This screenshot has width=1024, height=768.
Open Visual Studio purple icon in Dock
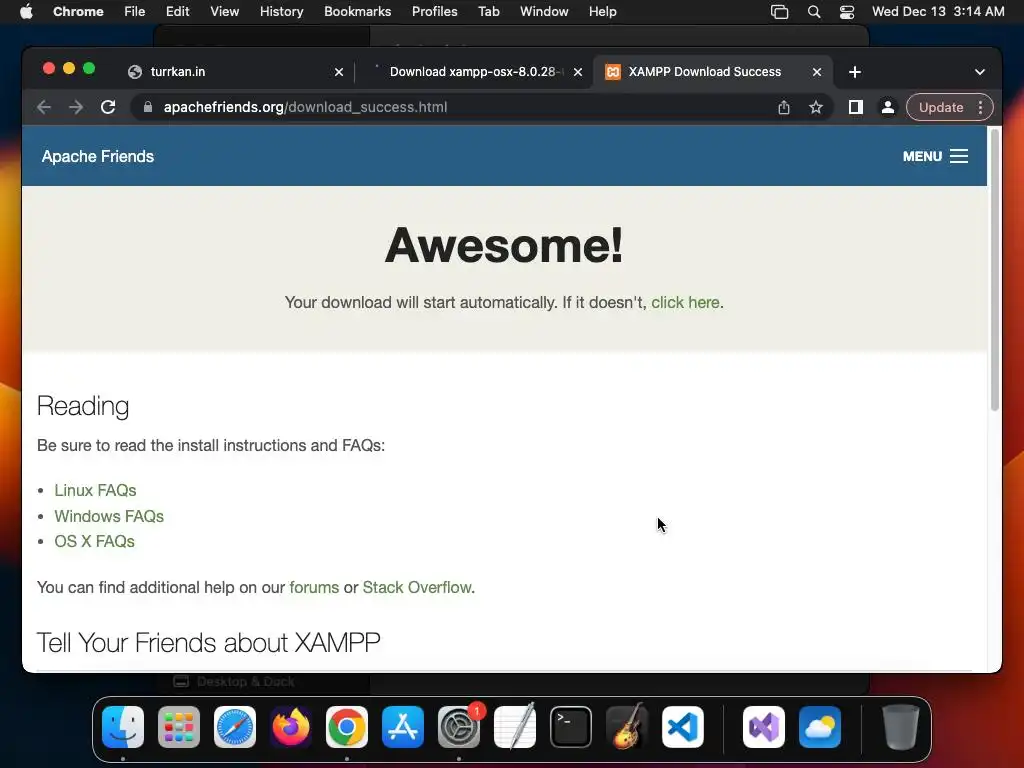pyautogui.click(x=763, y=727)
